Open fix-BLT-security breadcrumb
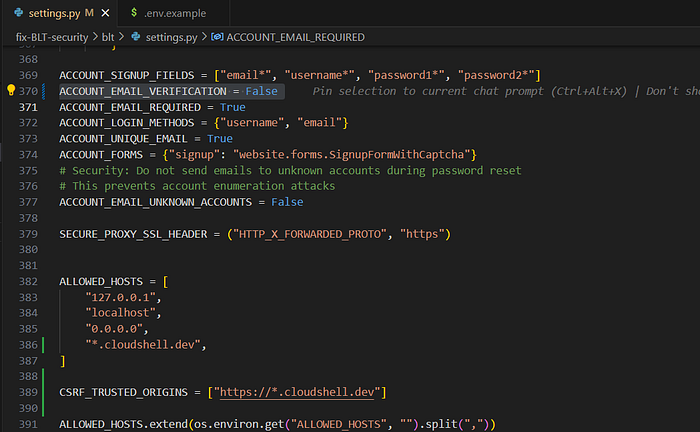This screenshot has height=432, width=700. [x=52, y=37]
